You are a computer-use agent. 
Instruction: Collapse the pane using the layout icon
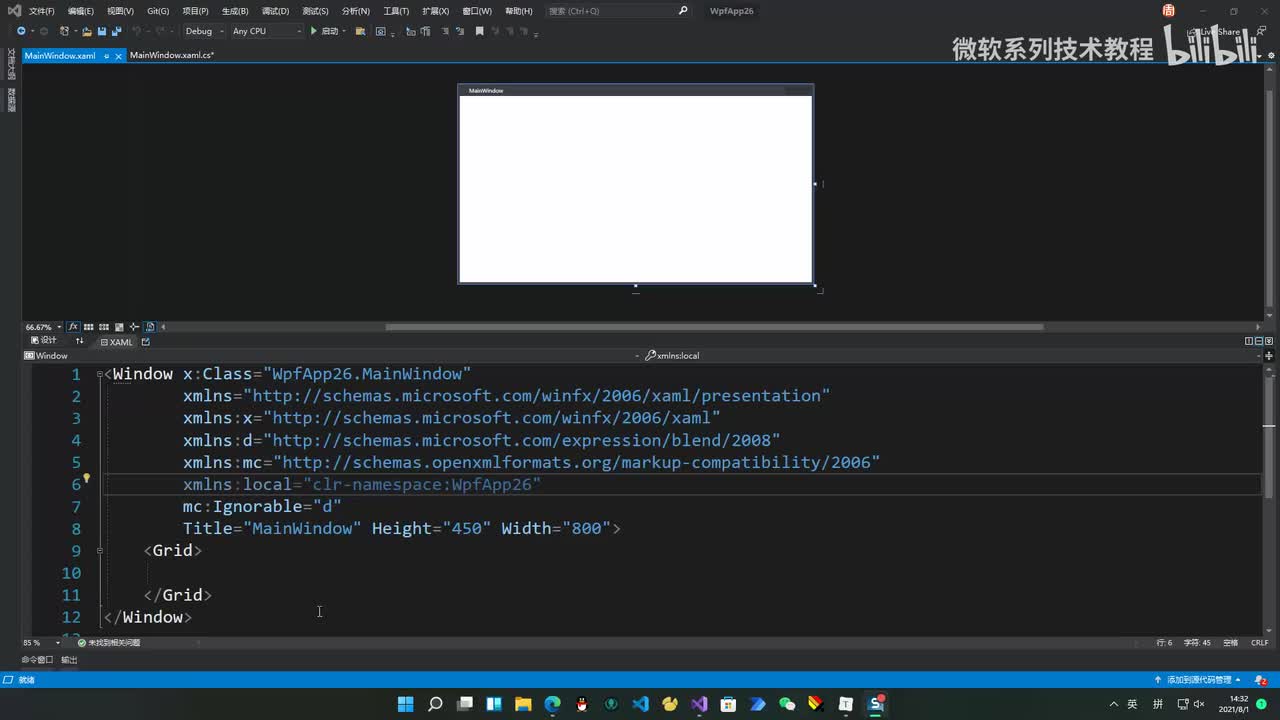1269,341
